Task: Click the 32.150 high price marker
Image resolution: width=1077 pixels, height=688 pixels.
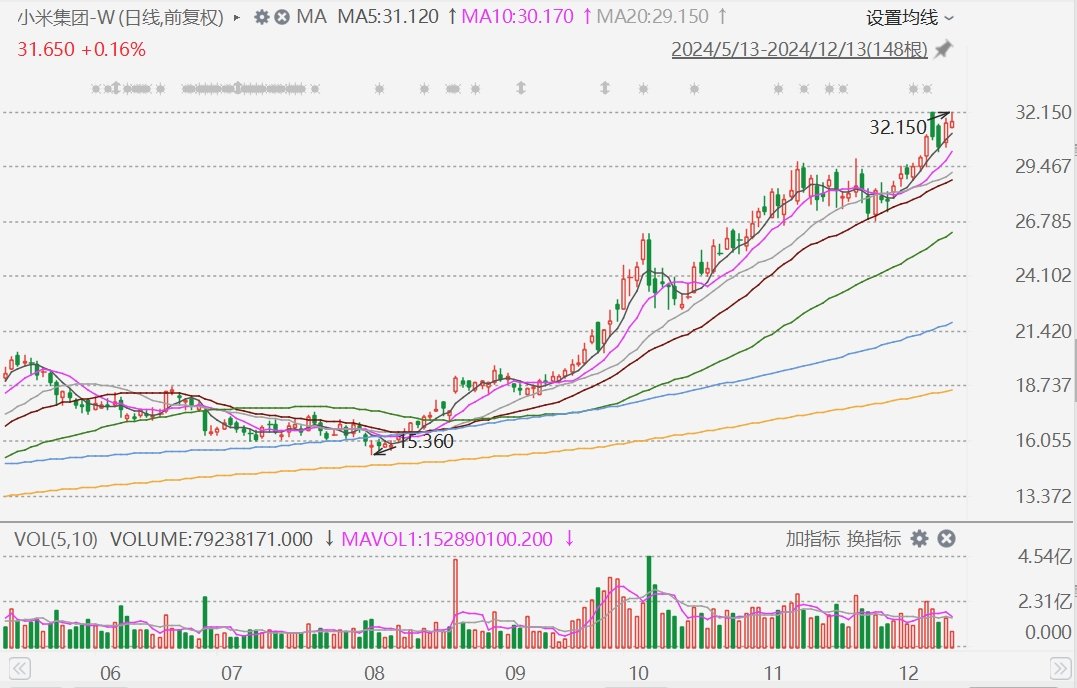Action: coord(898,127)
